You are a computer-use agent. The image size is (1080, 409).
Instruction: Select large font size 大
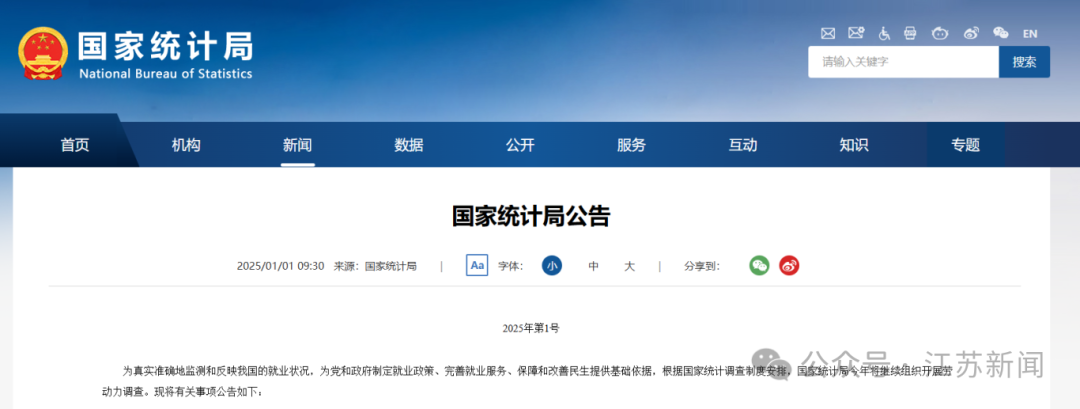629,266
